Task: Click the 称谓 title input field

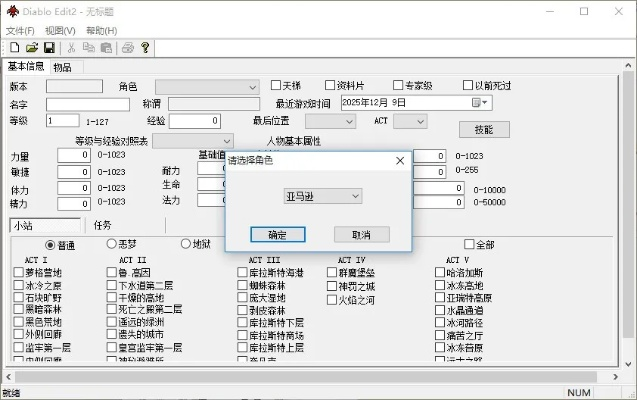Action: (214, 104)
